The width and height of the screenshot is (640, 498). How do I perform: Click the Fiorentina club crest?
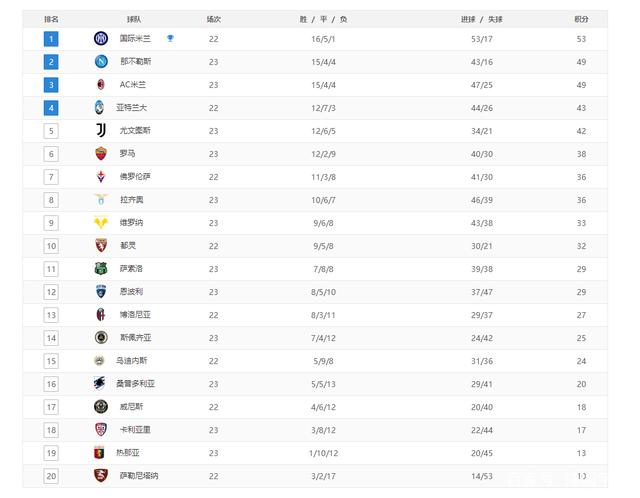point(101,177)
